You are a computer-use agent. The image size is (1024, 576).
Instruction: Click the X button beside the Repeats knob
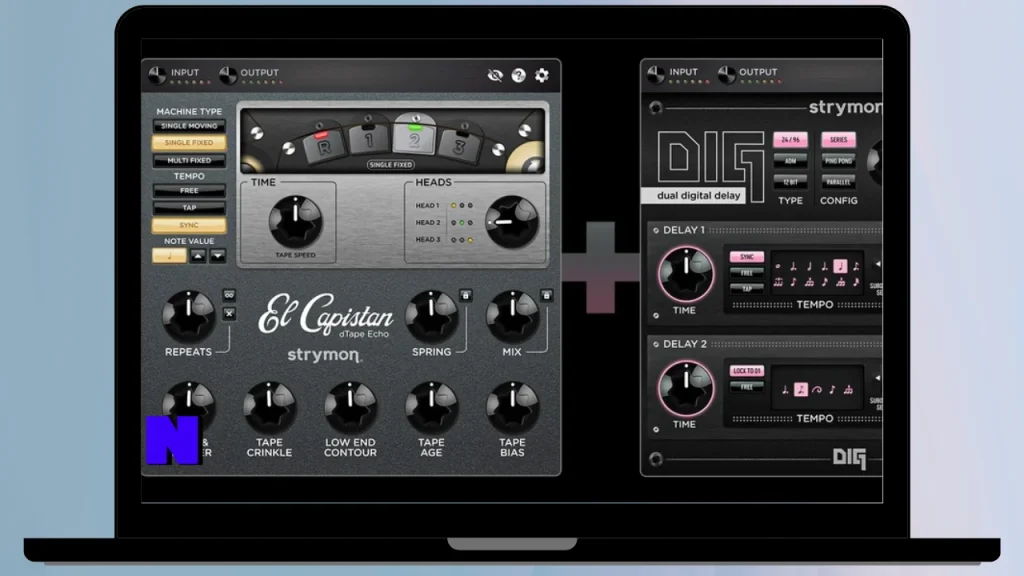(x=229, y=314)
